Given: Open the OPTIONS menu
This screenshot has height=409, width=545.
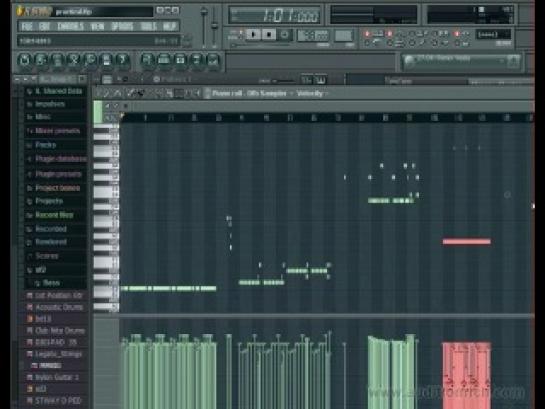Looking at the screenshot, I should click(122, 26).
